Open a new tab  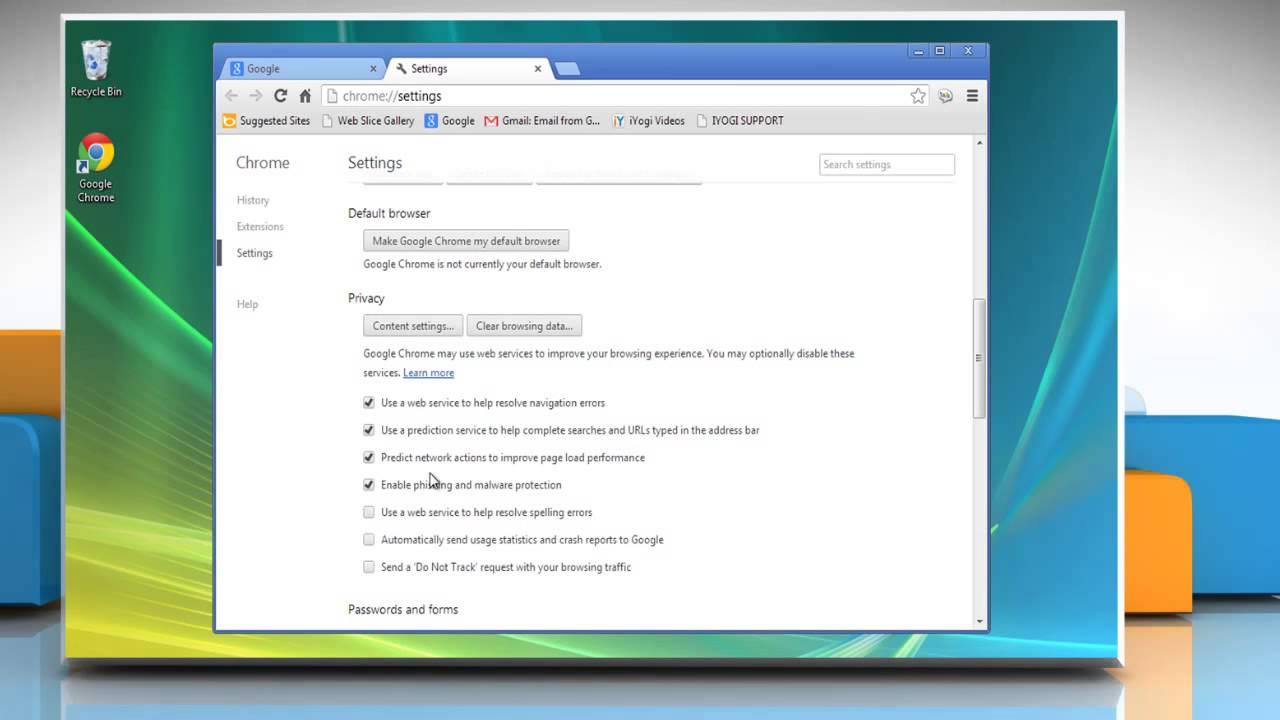(x=567, y=69)
